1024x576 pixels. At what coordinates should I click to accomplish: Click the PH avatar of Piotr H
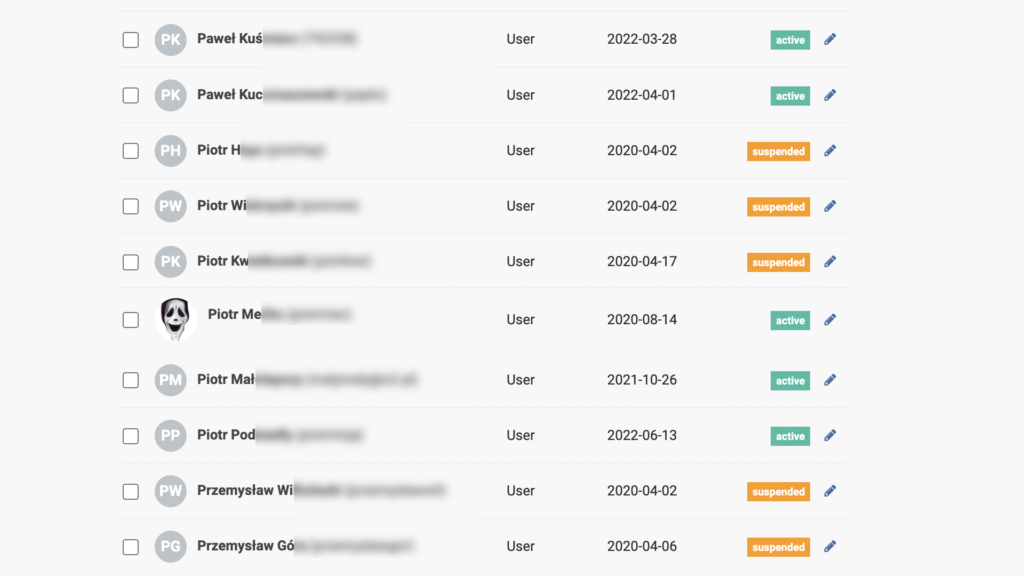point(170,151)
